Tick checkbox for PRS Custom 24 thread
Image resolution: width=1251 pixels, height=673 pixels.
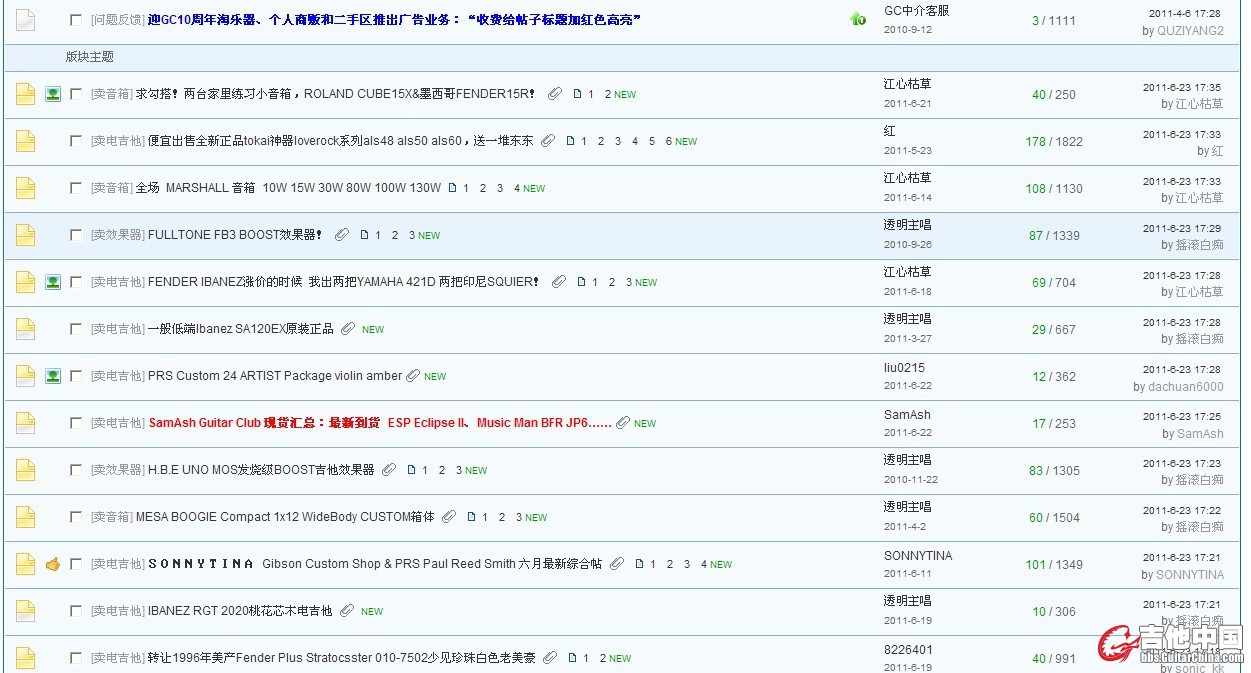pos(76,376)
